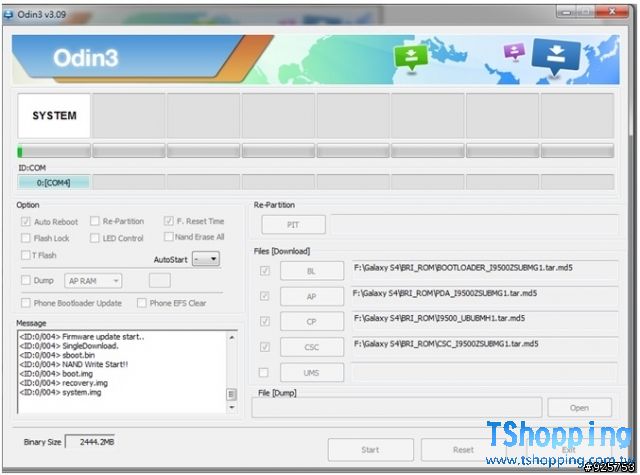This screenshot has width=640, height=475.
Task: Enable the Re-Partition checkbox
Action: (x=95, y=221)
